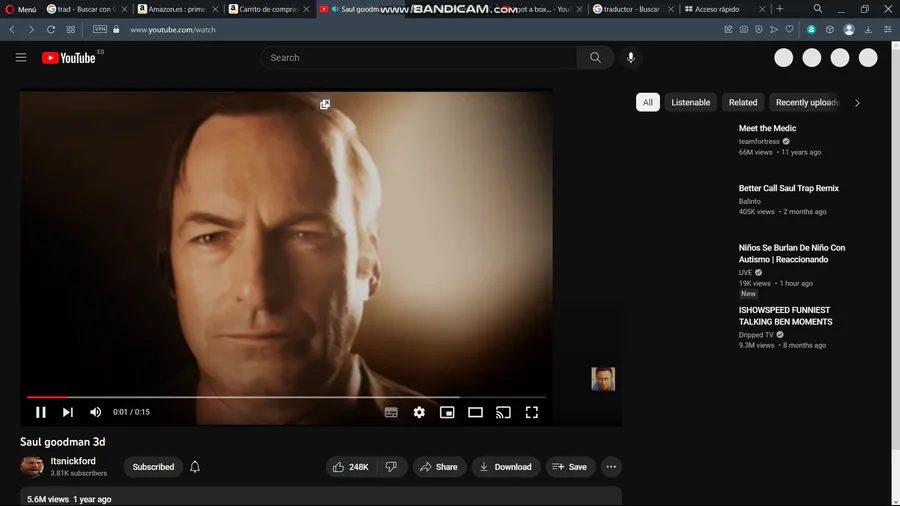Viewport: 900px width, 506px height.
Task: Click the Subscribed button
Action: pyautogui.click(x=153, y=467)
